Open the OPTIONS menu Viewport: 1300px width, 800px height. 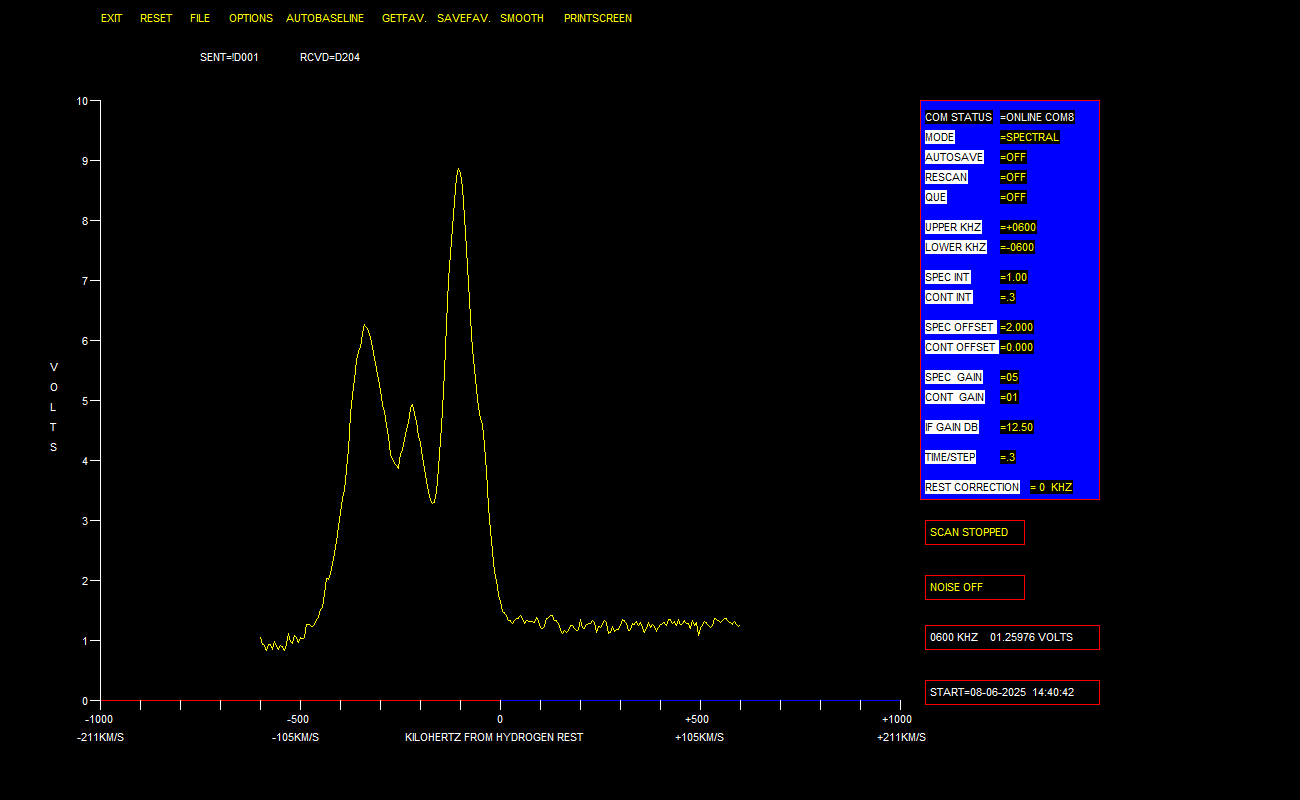tap(251, 18)
